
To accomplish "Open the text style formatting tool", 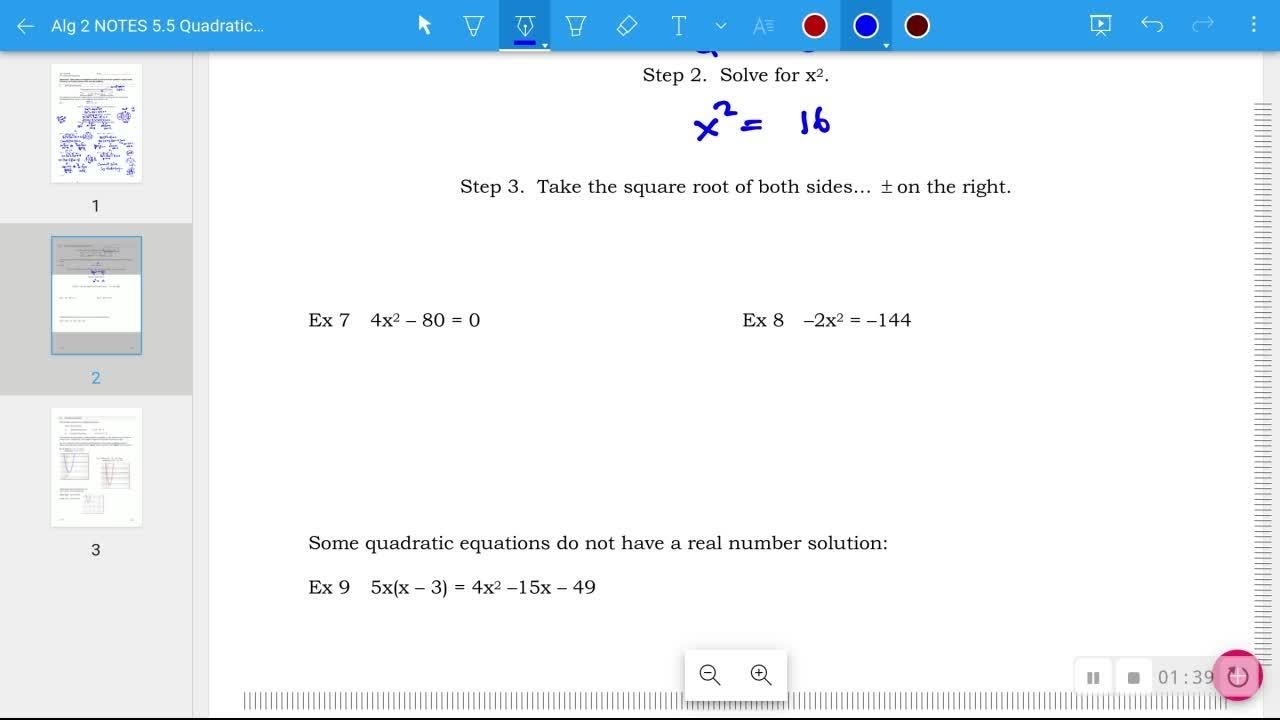I will pos(763,26).
